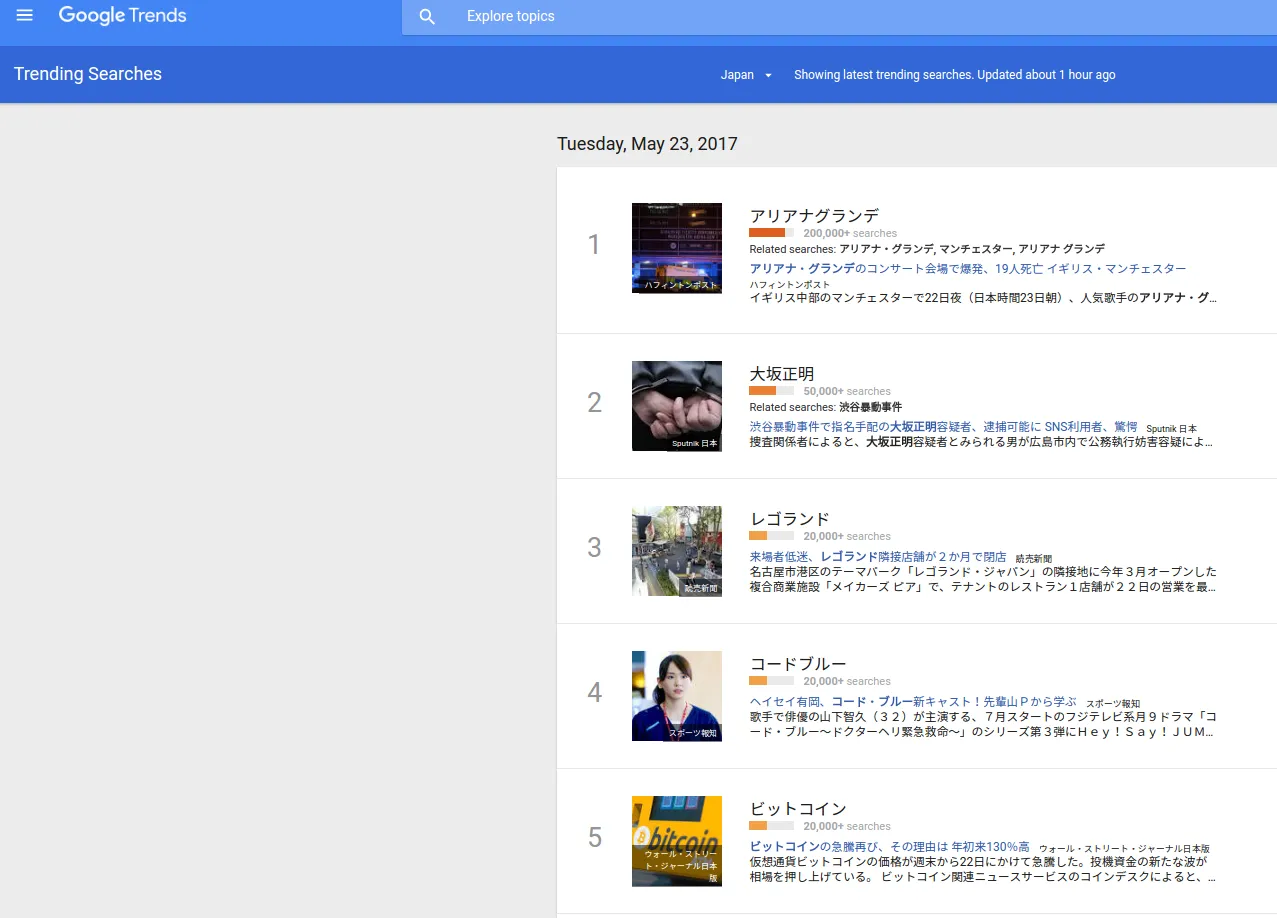The width and height of the screenshot is (1277, 918).
Task: Click ビットコイン 20,000+ searches volume bar
Action: tap(771, 826)
